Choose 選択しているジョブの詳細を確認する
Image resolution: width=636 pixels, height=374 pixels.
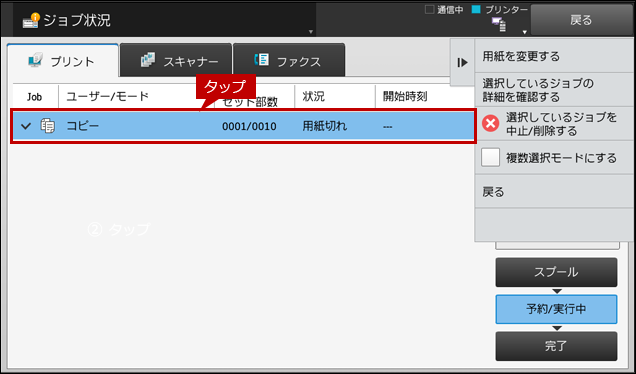(554, 90)
